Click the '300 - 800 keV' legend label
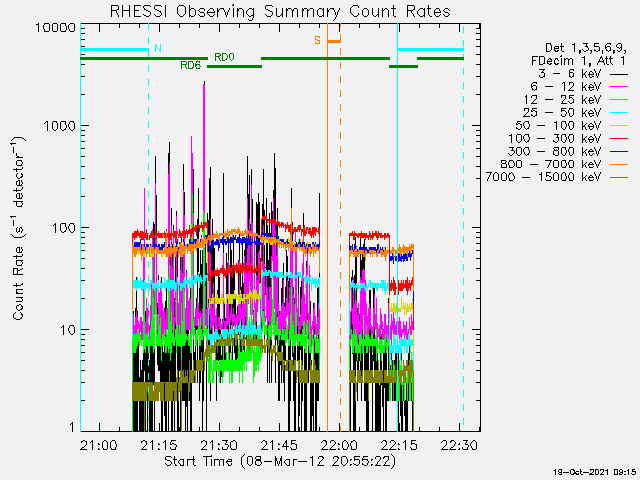Image resolution: width=640 pixels, height=480 pixels. pos(555,151)
